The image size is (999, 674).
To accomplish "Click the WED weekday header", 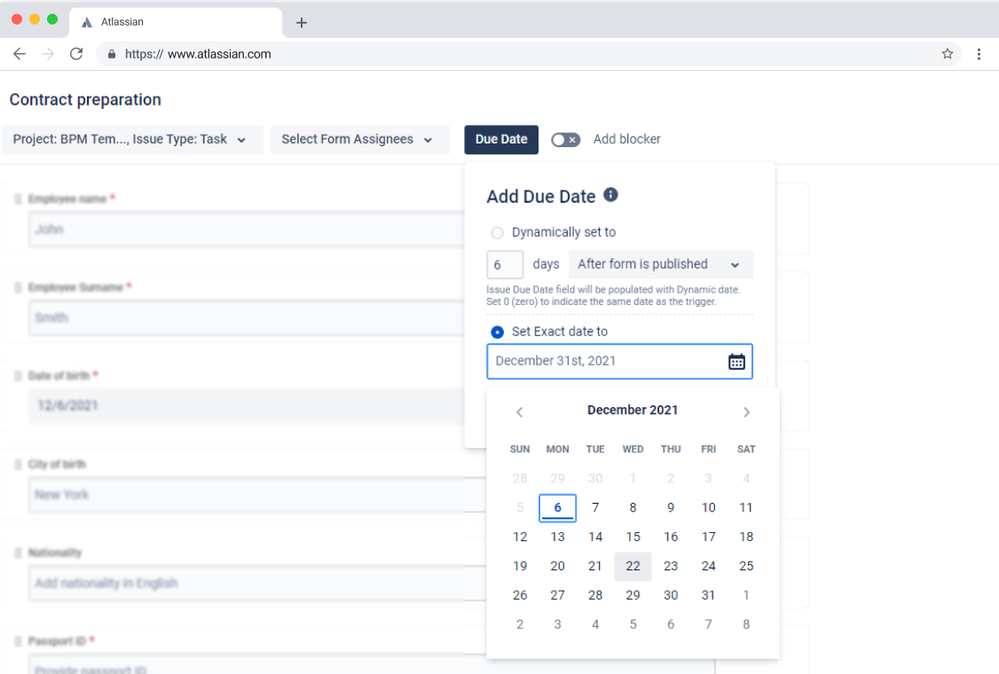I will point(633,449).
